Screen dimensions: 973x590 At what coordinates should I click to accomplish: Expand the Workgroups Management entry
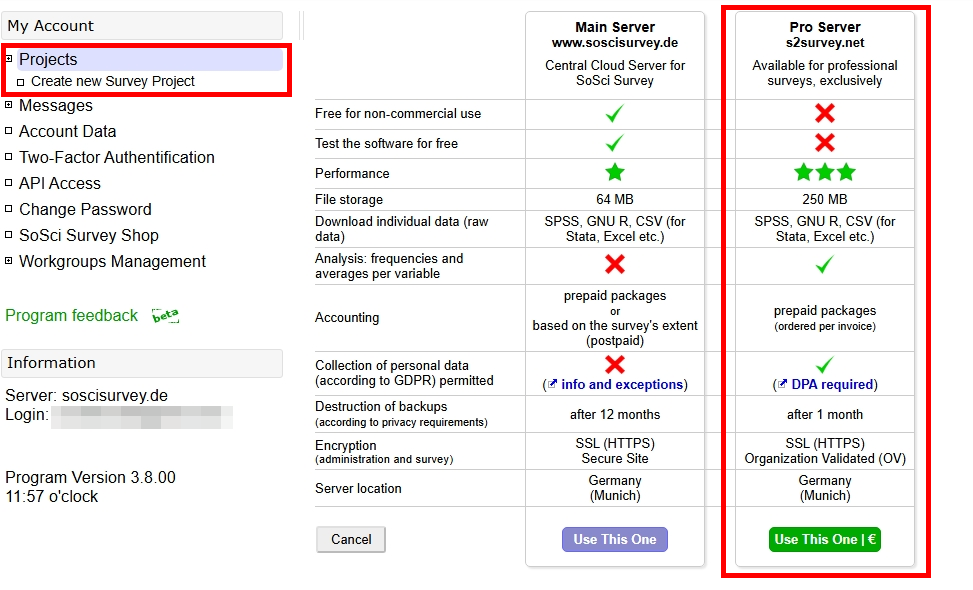point(10,260)
